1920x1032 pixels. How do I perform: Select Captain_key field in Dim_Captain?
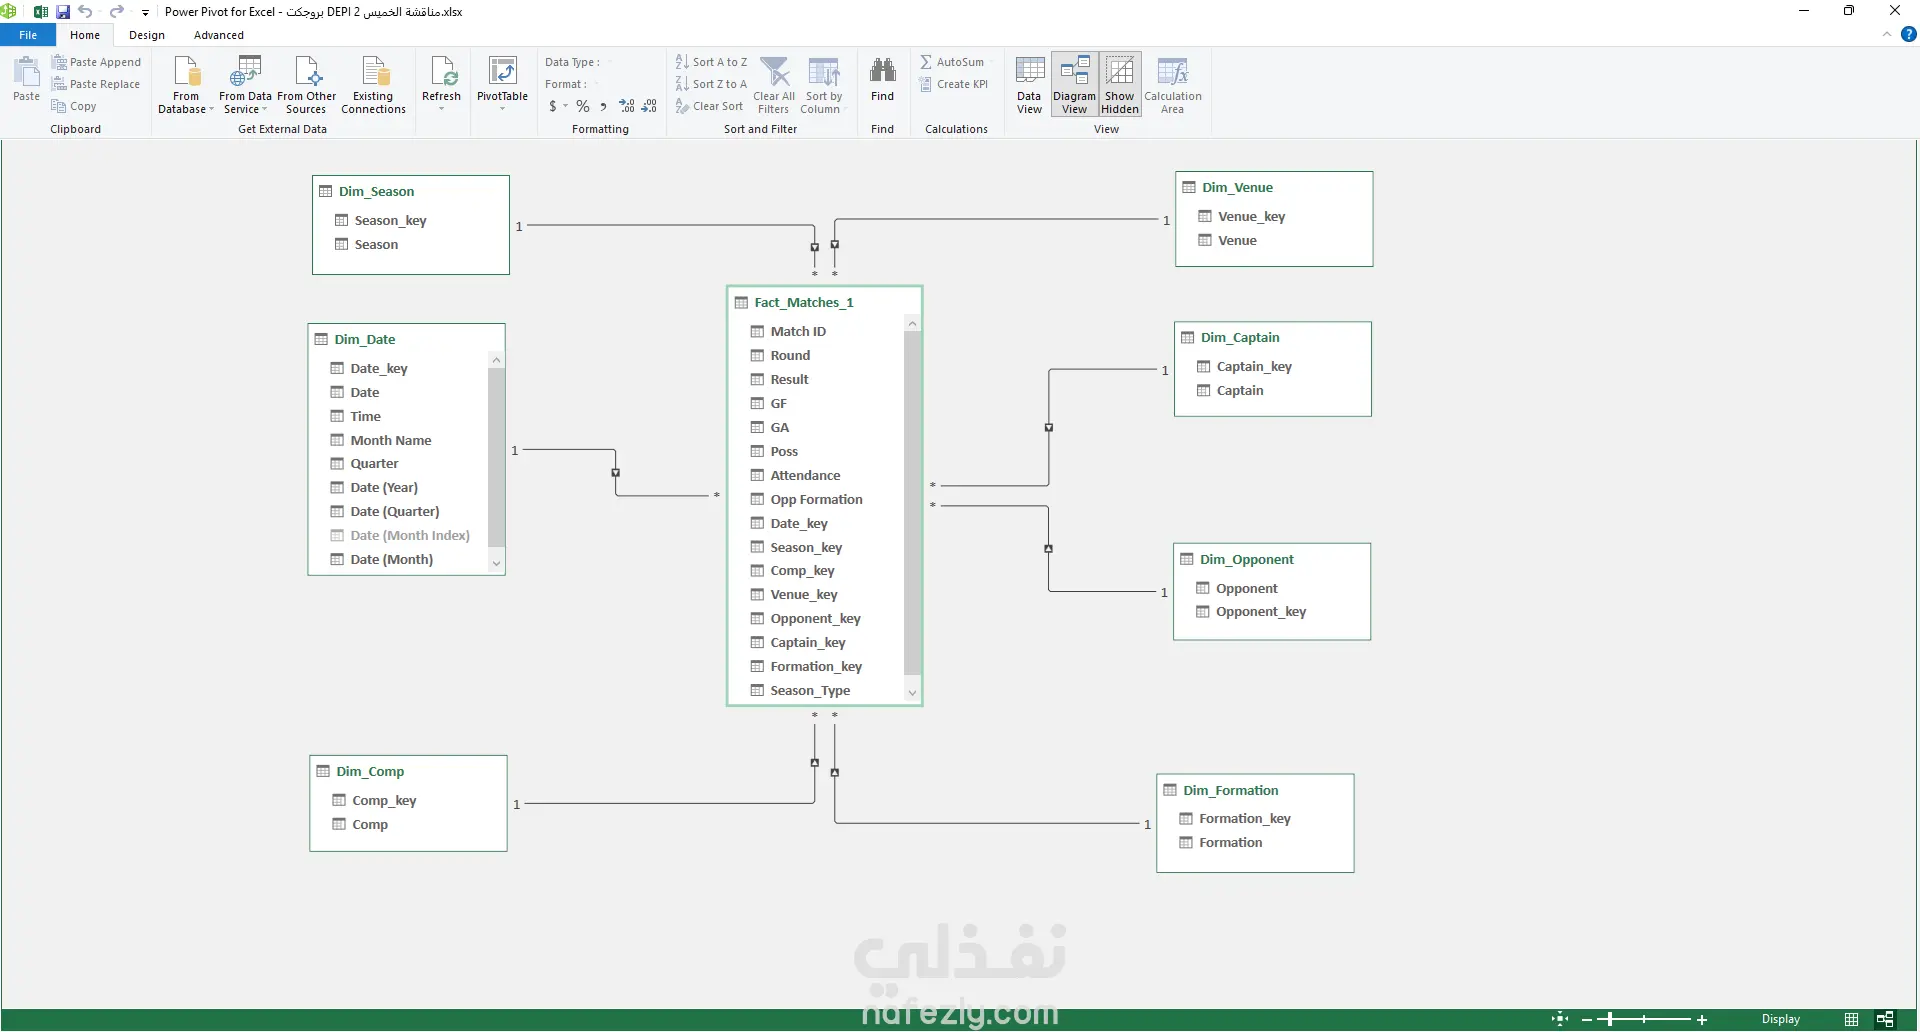(x=1254, y=367)
